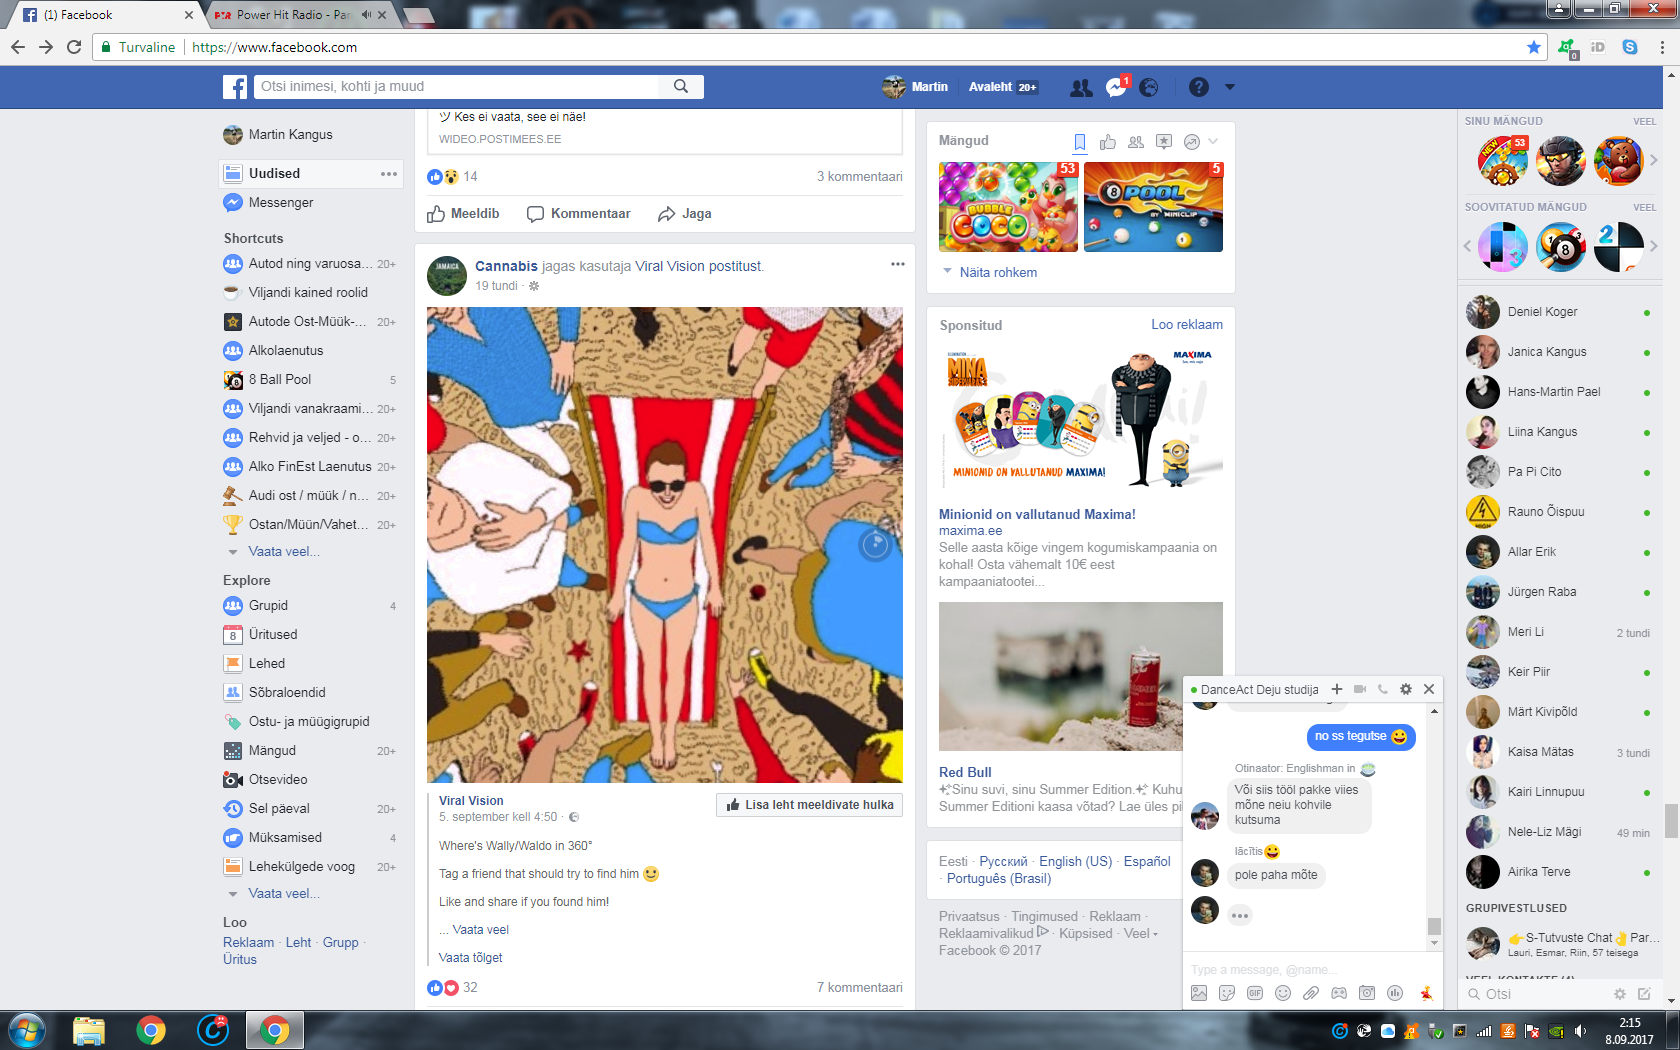
Task: Expand the post text with Vaata veel
Action: (480, 930)
